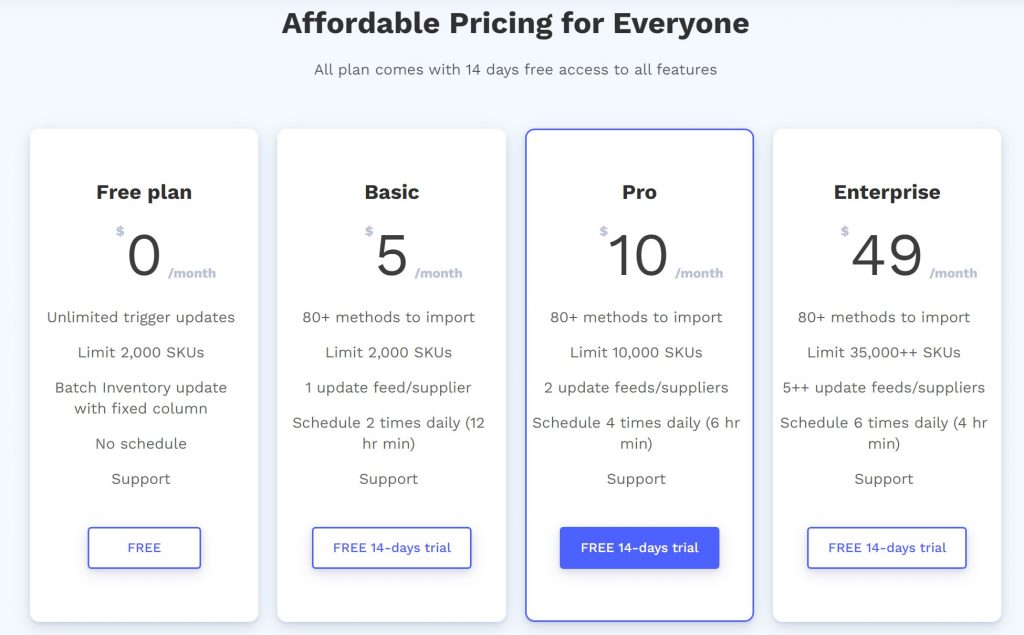Click "1 update feed/supplier" in Basic plan
This screenshot has height=635, width=1024.
(x=388, y=387)
